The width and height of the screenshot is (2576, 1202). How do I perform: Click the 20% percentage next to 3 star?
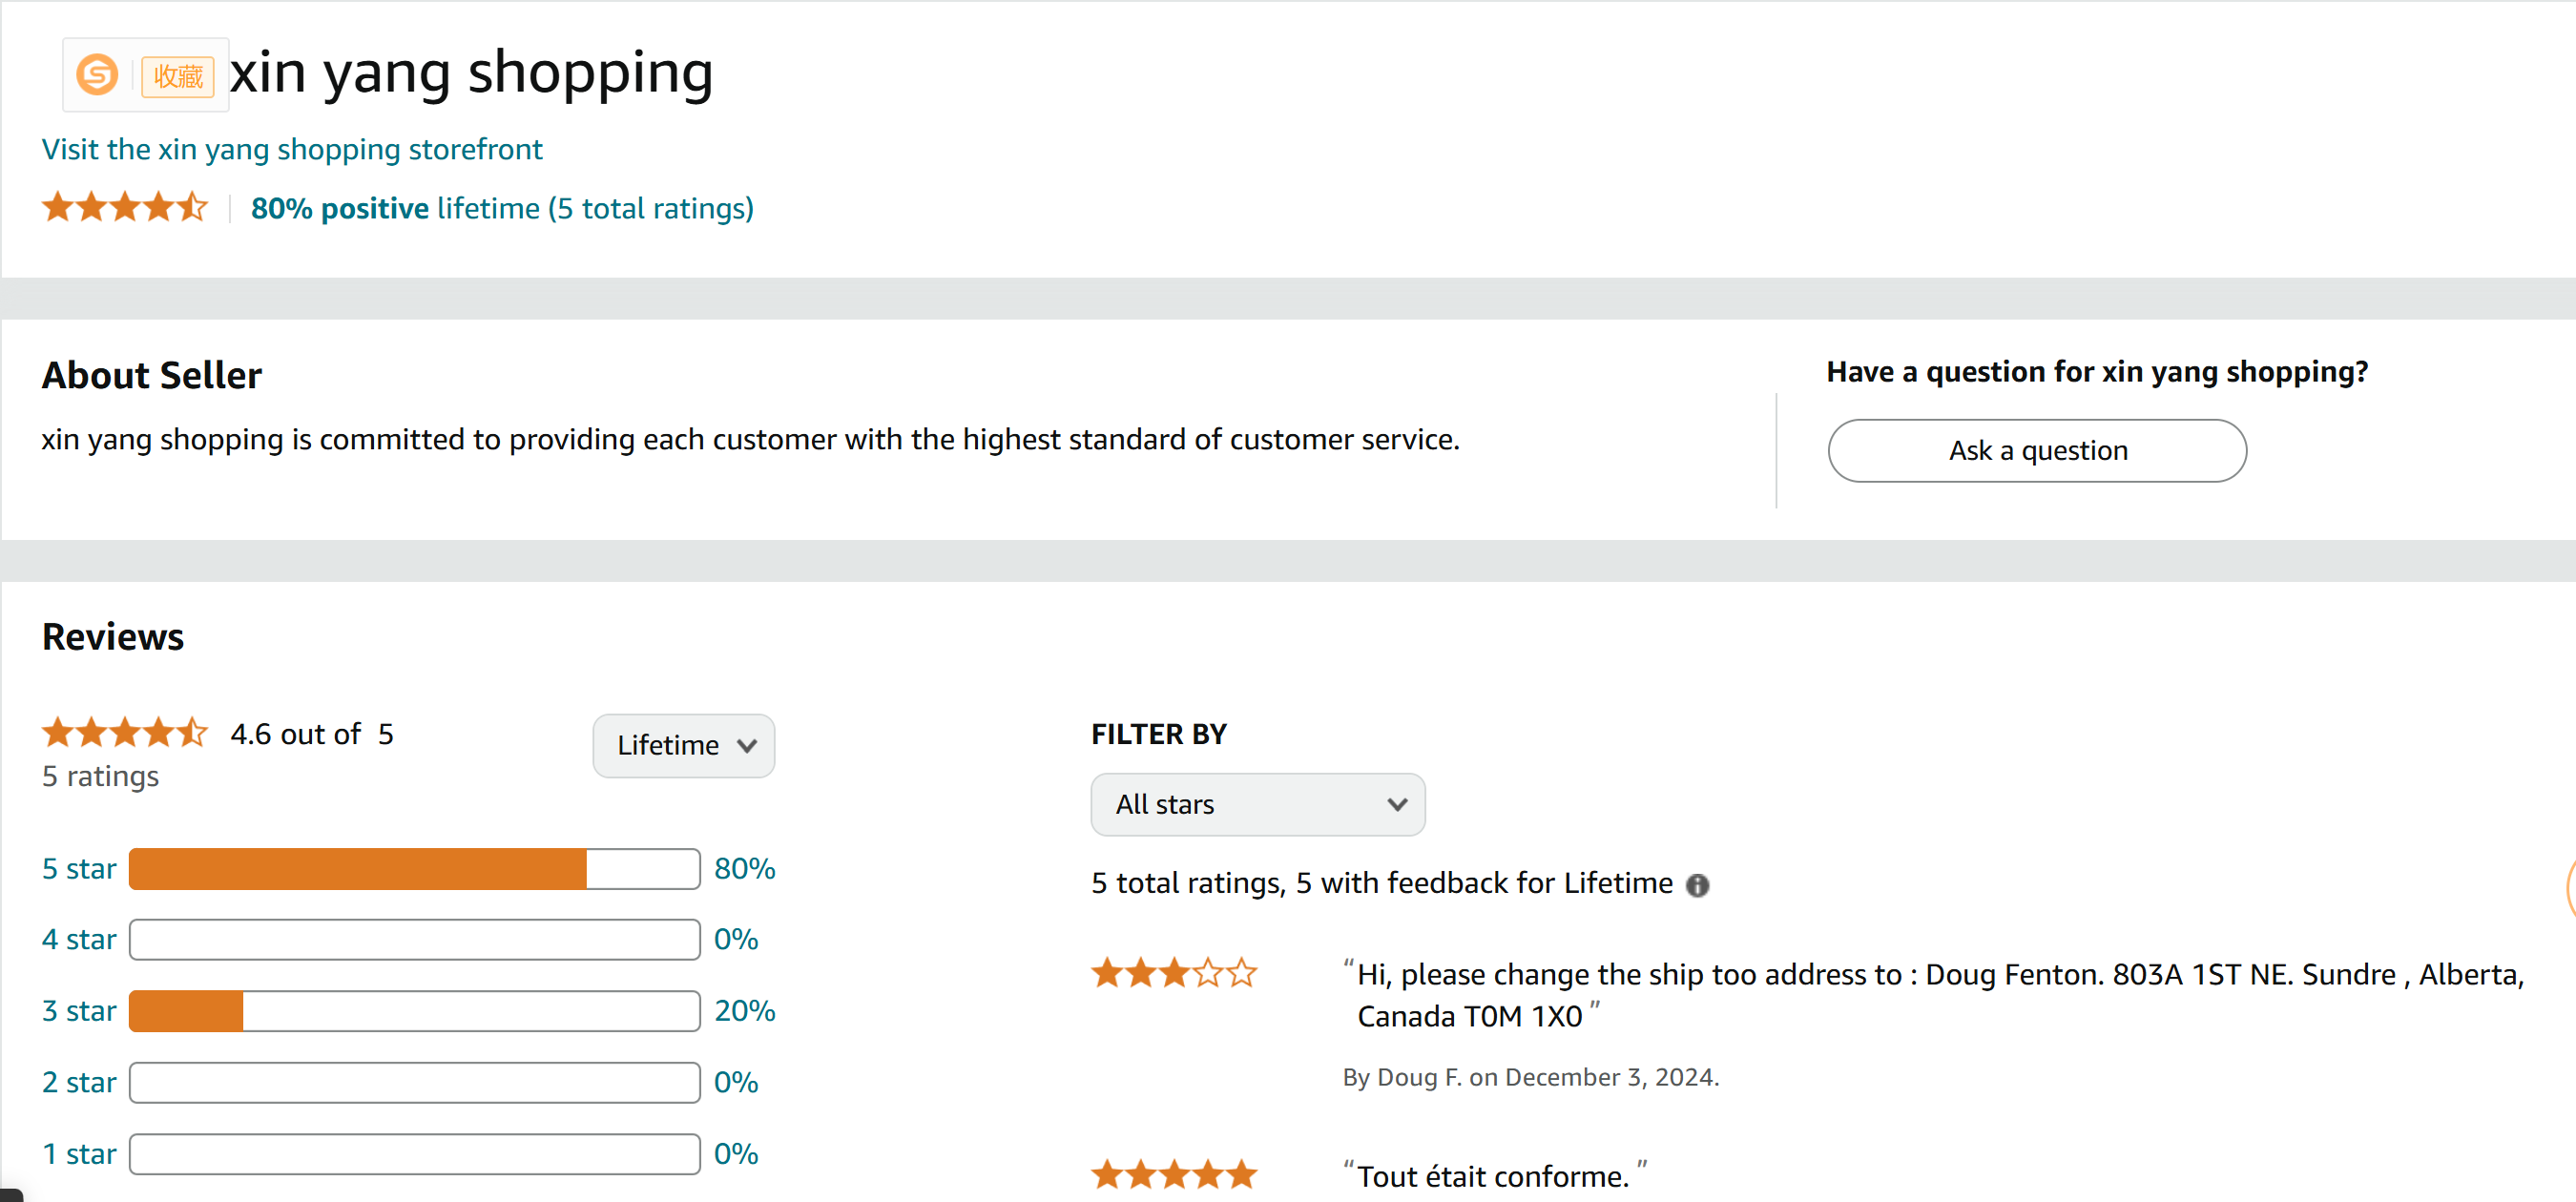tap(744, 1010)
